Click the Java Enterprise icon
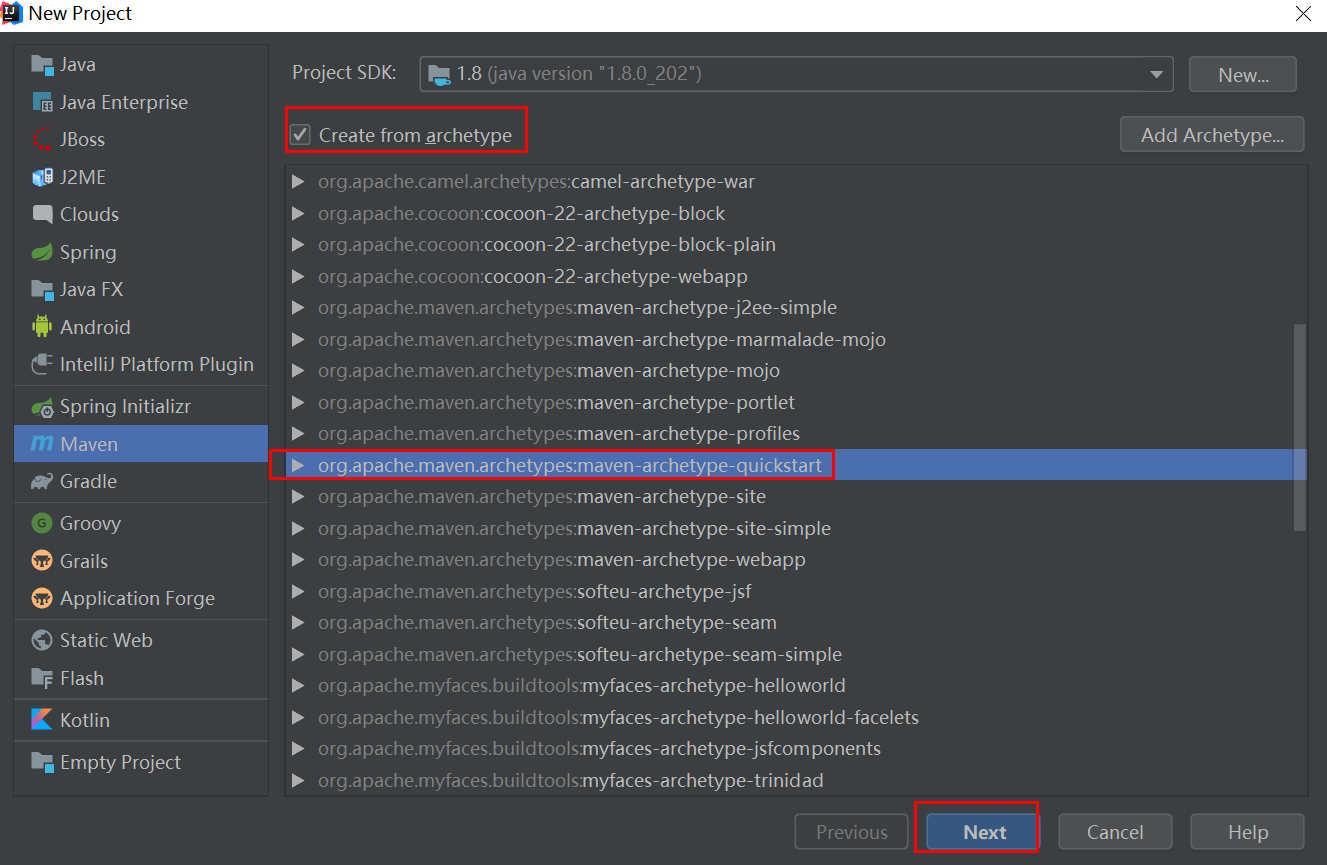 click(x=42, y=102)
